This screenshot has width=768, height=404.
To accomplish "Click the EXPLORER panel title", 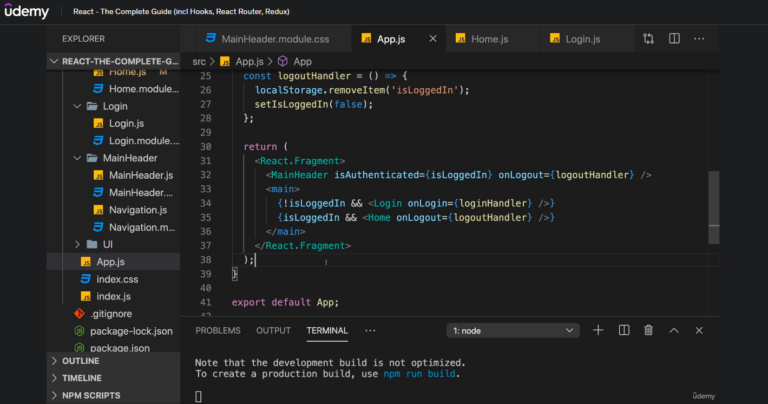I will pos(83,39).
